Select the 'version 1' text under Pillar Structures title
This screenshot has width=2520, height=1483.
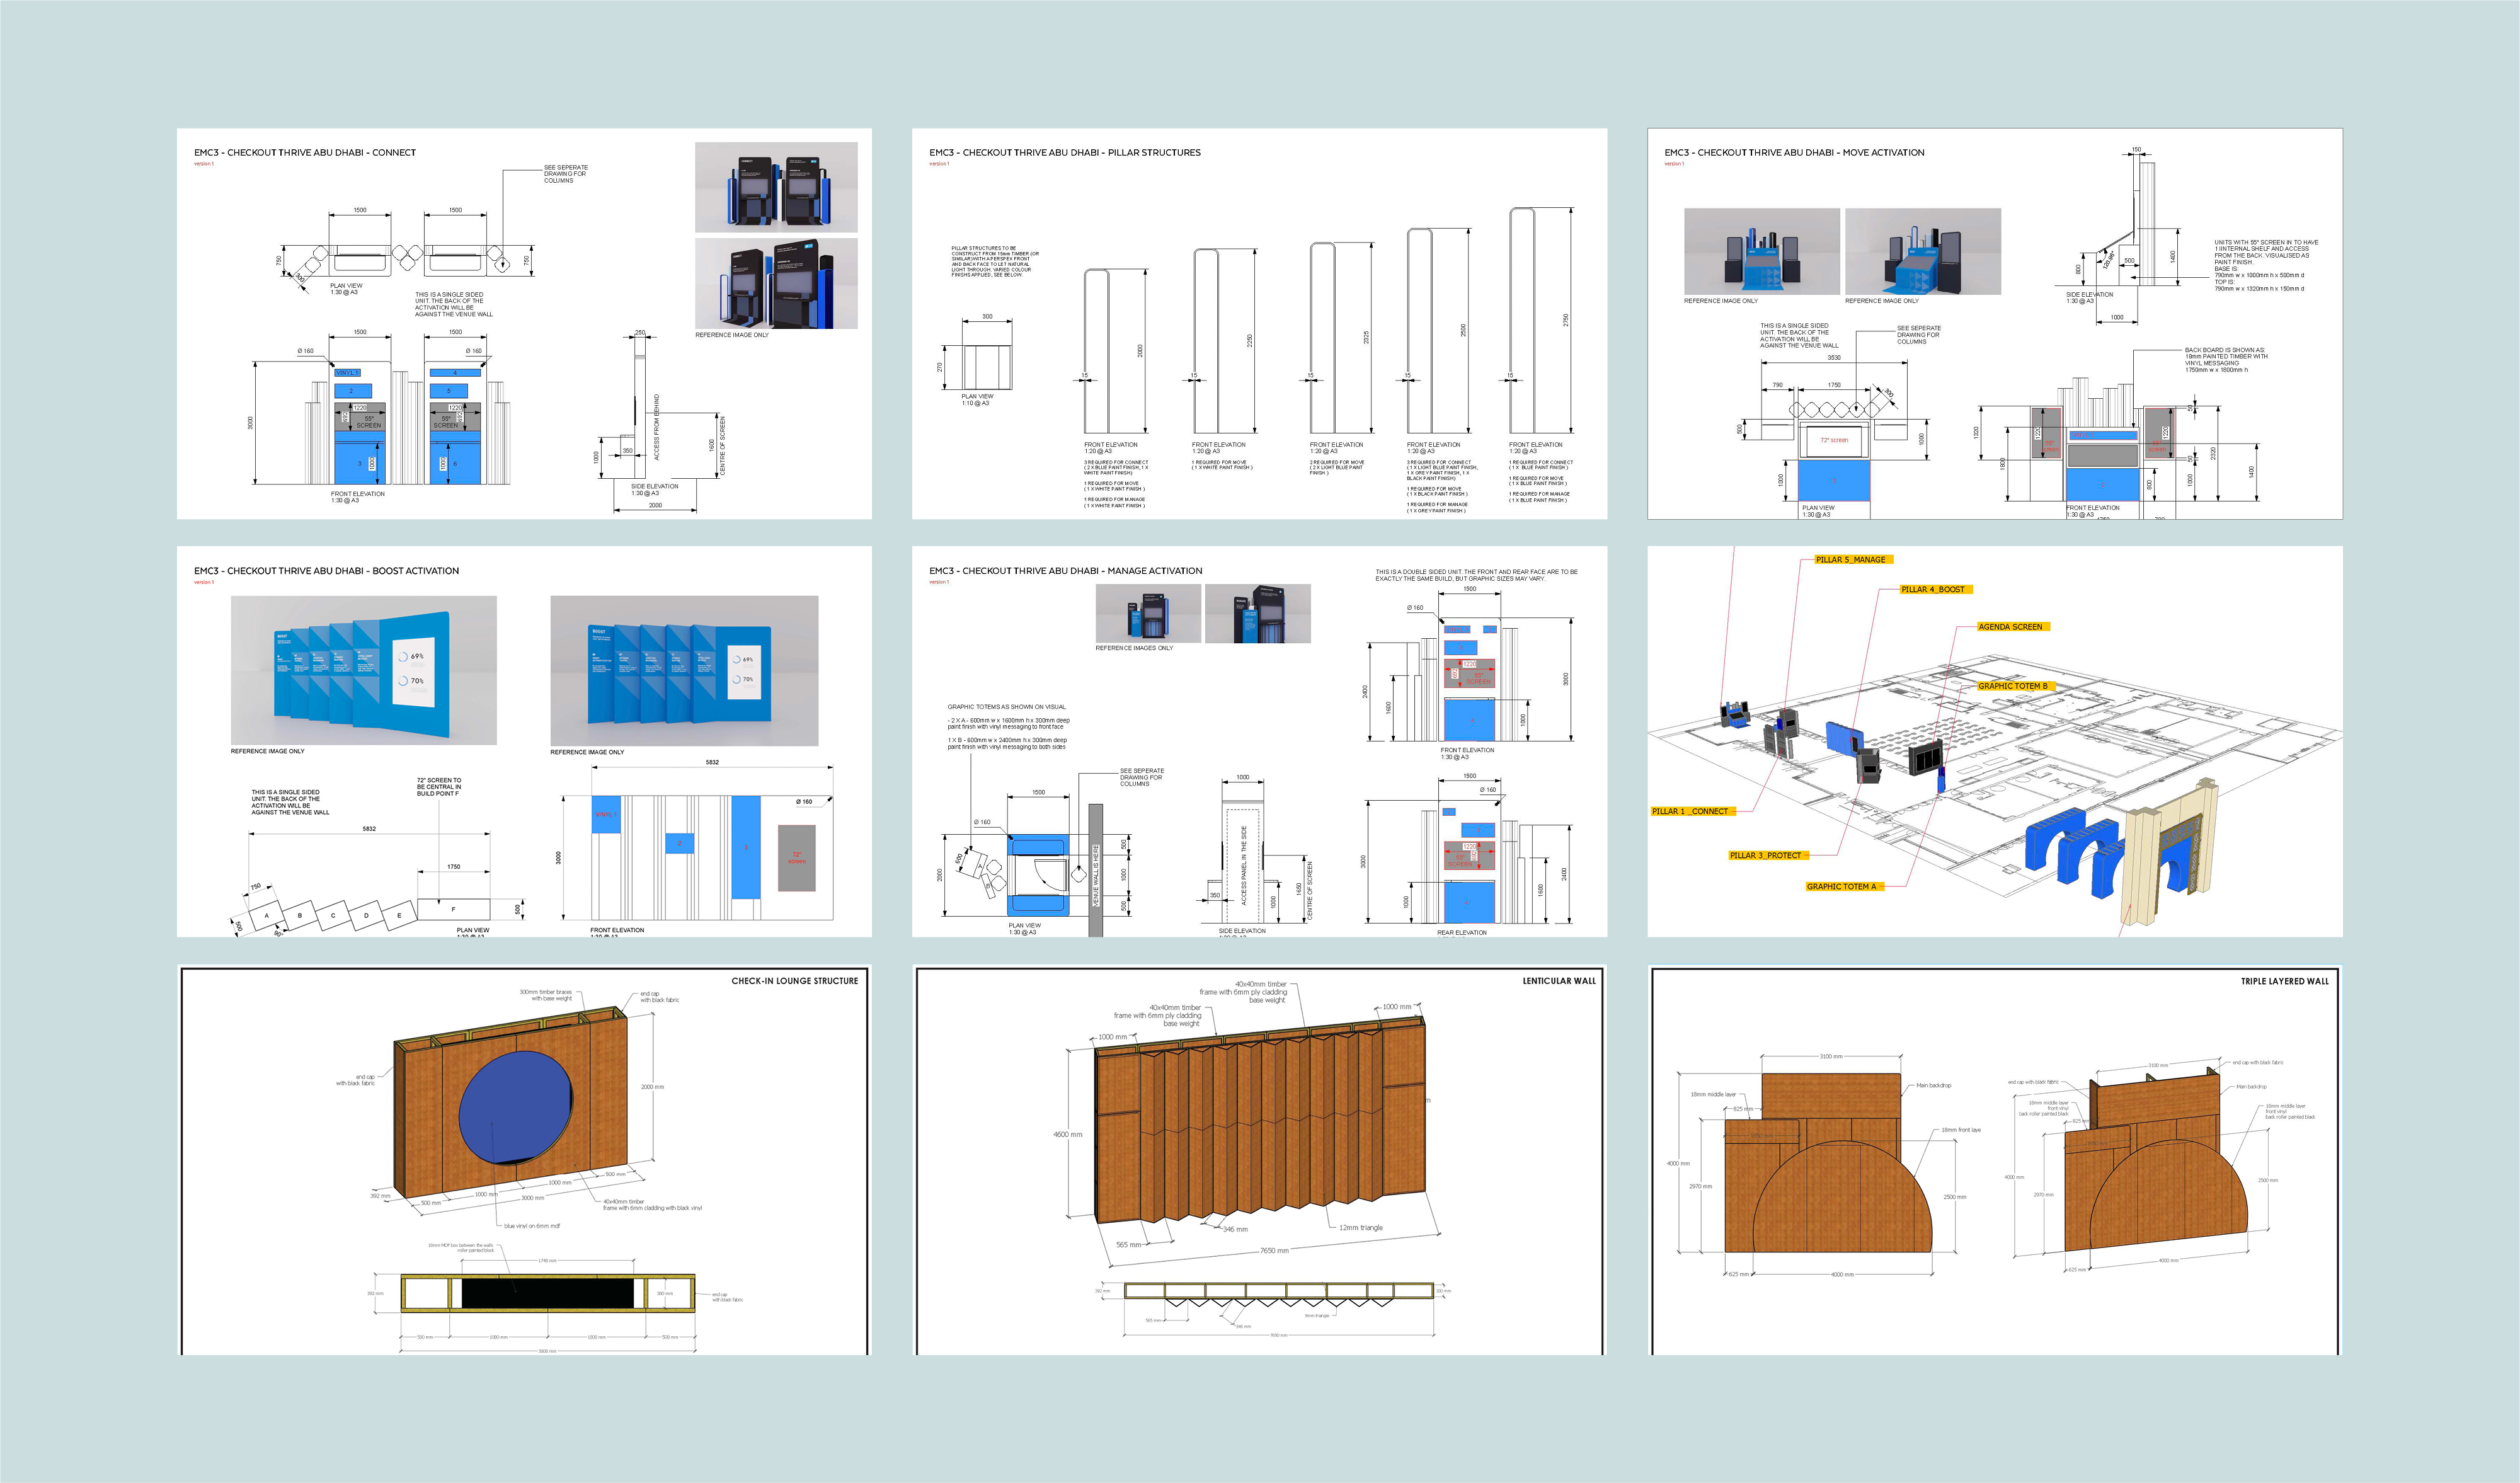(939, 164)
